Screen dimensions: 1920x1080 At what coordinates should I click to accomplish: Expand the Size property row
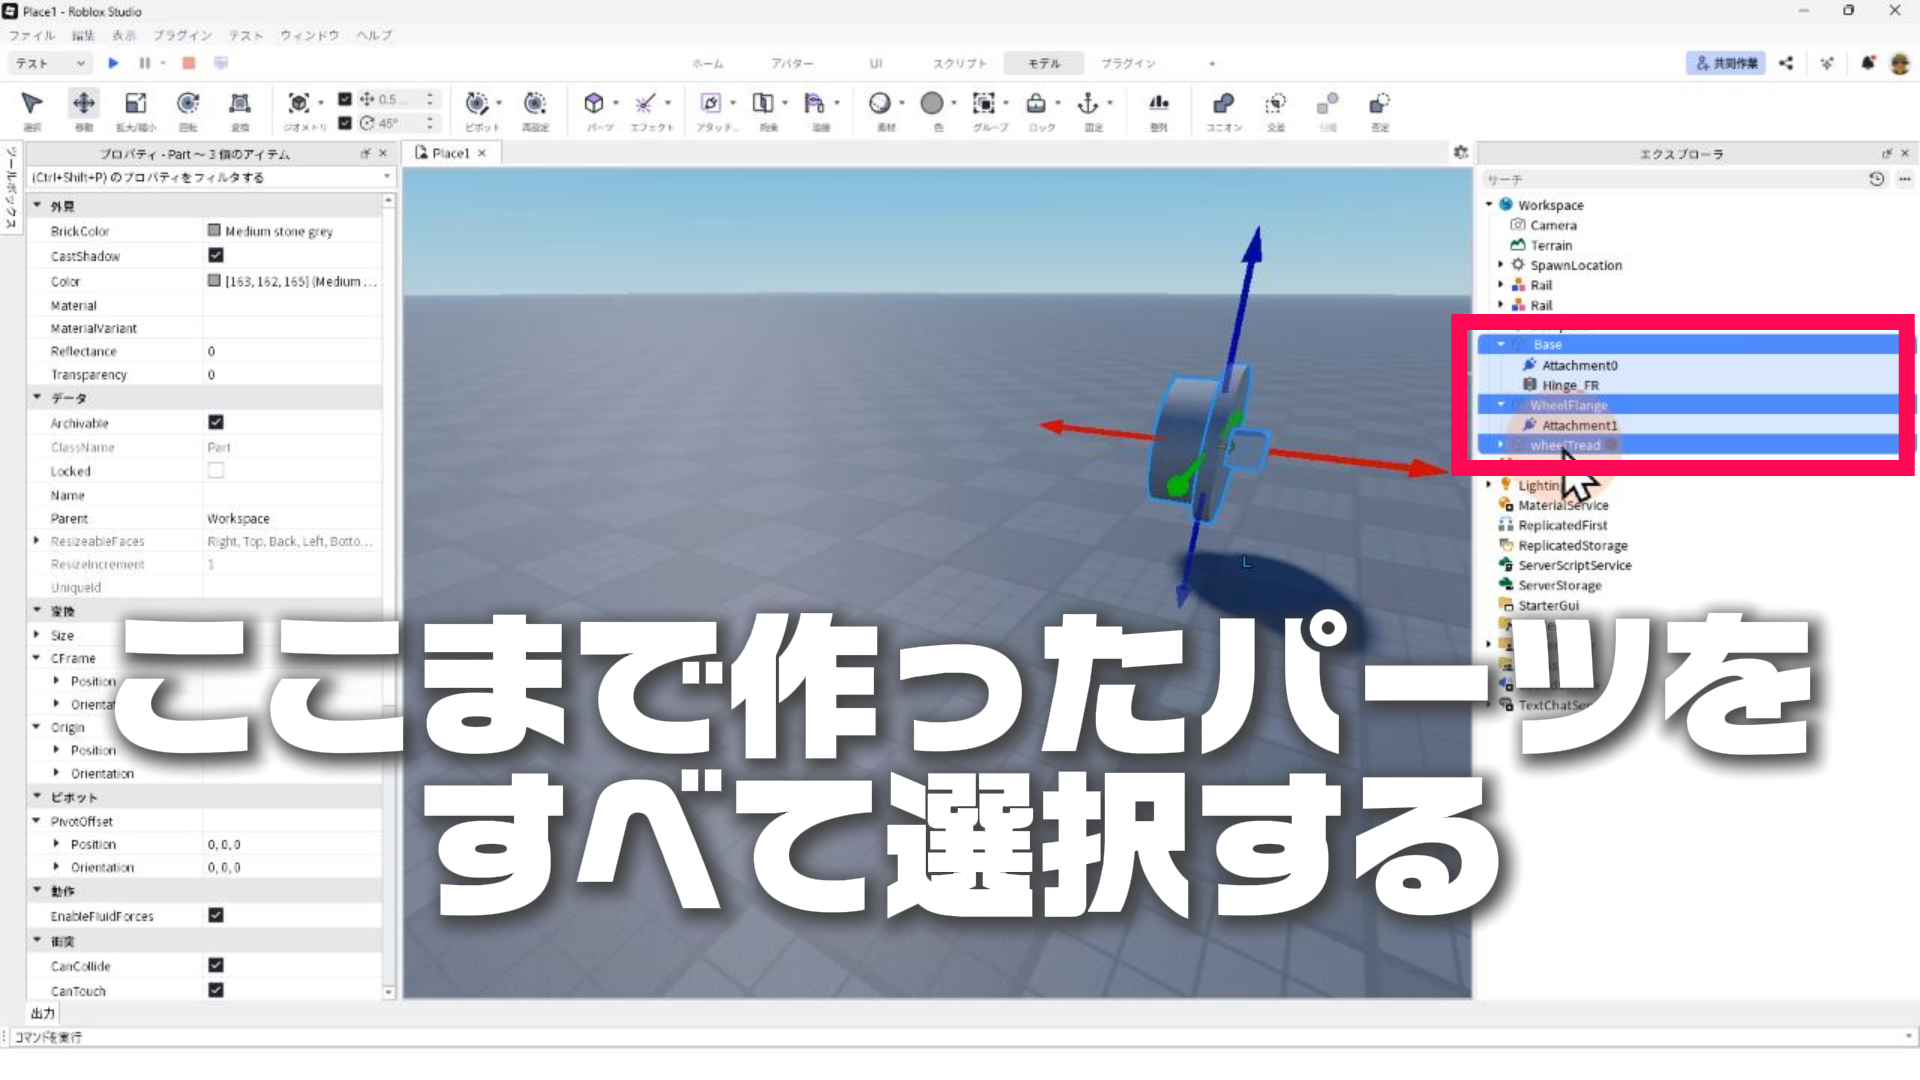(37, 635)
